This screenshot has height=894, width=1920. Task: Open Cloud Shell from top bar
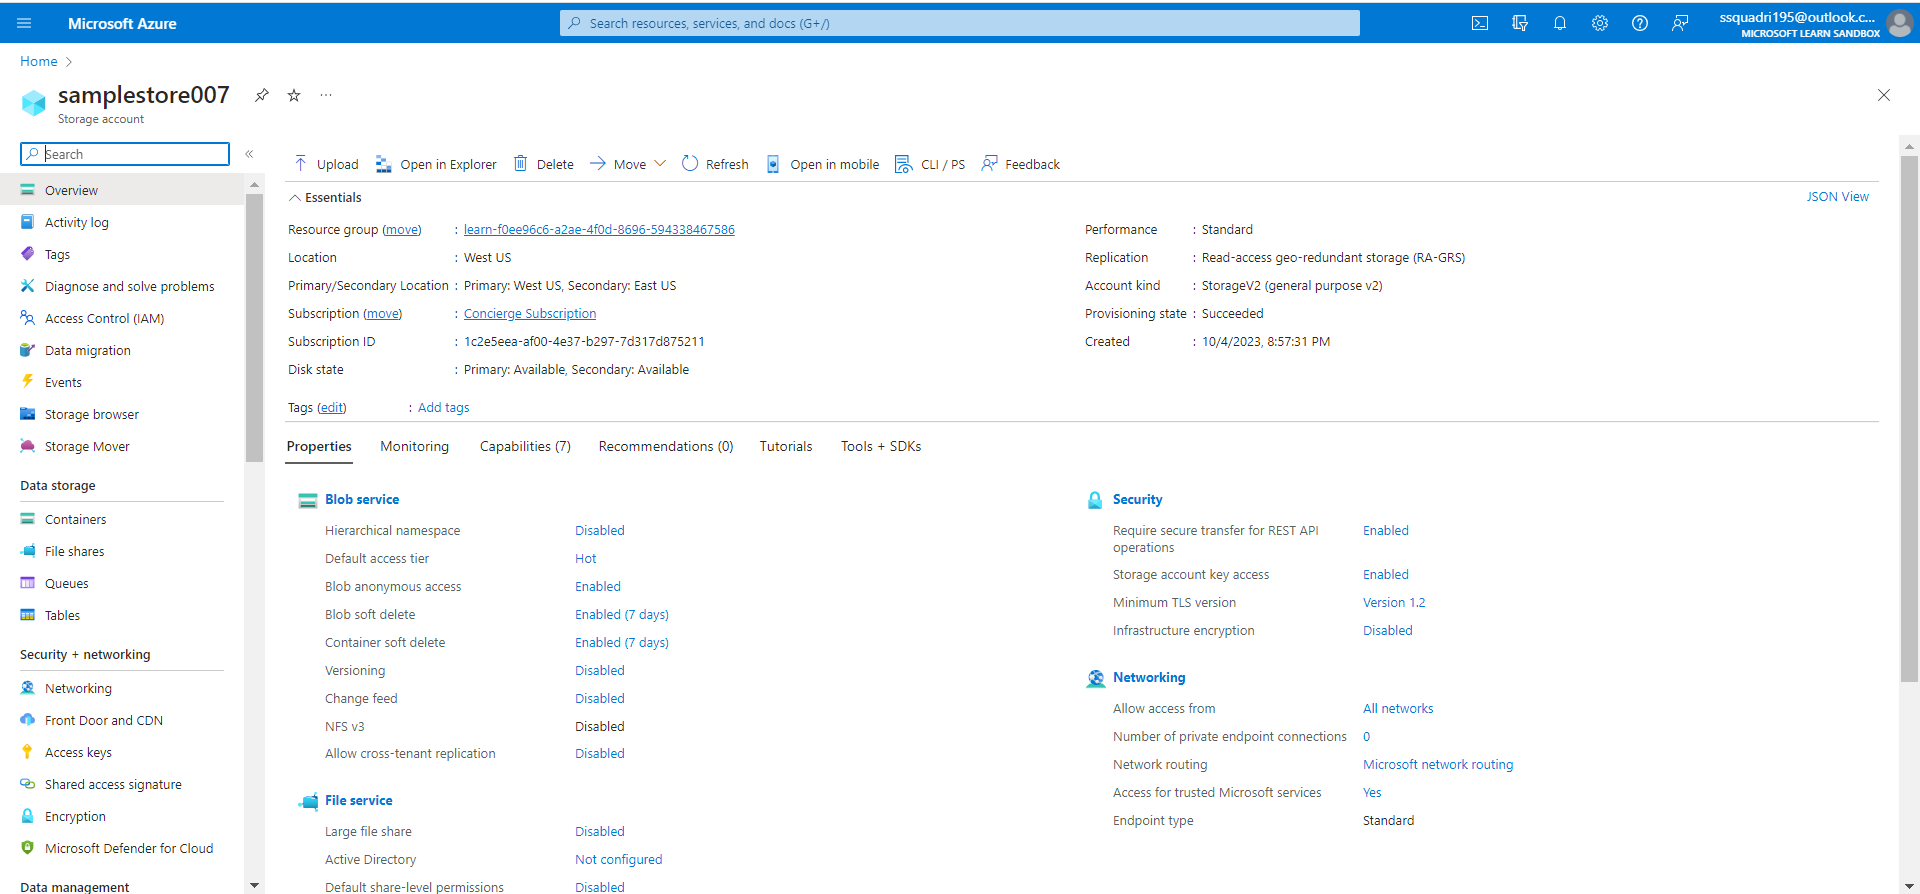click(1480, 23)
